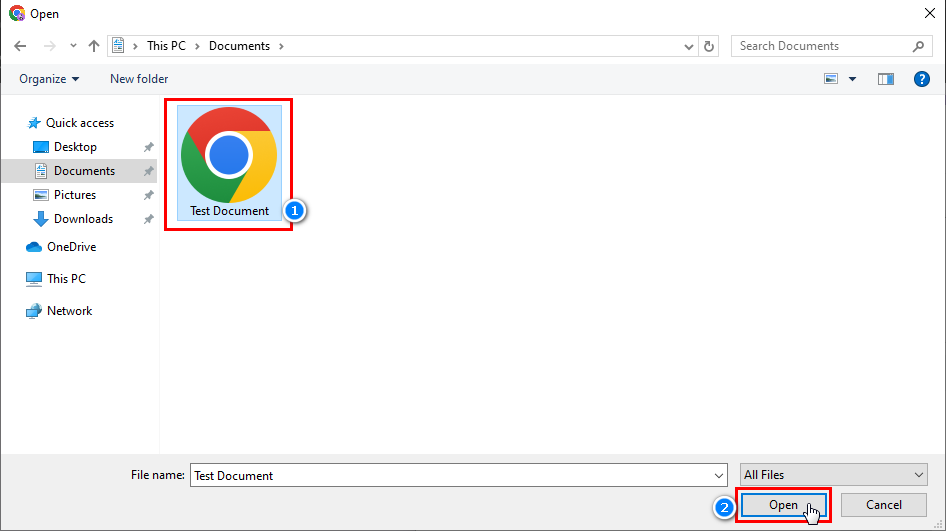Select Network in the navigation pane
Image resolution: width=946 pixels, height=531 pixels.
tap(69, 311)
